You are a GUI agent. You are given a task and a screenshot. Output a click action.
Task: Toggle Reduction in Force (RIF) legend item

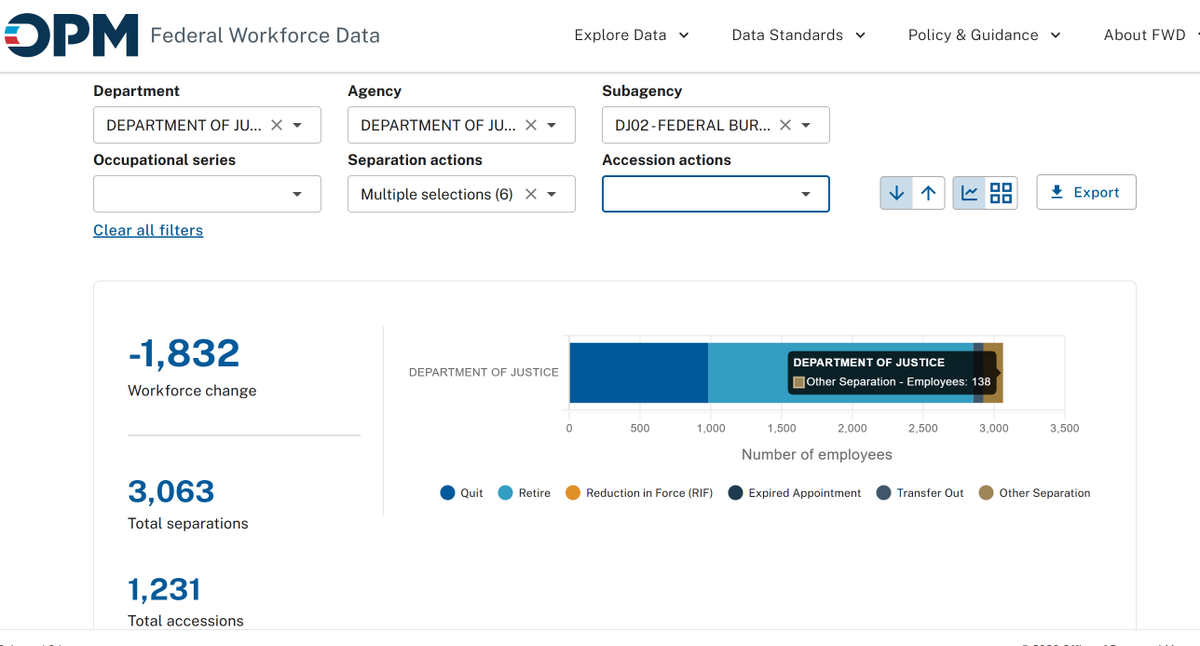(639, 493)
